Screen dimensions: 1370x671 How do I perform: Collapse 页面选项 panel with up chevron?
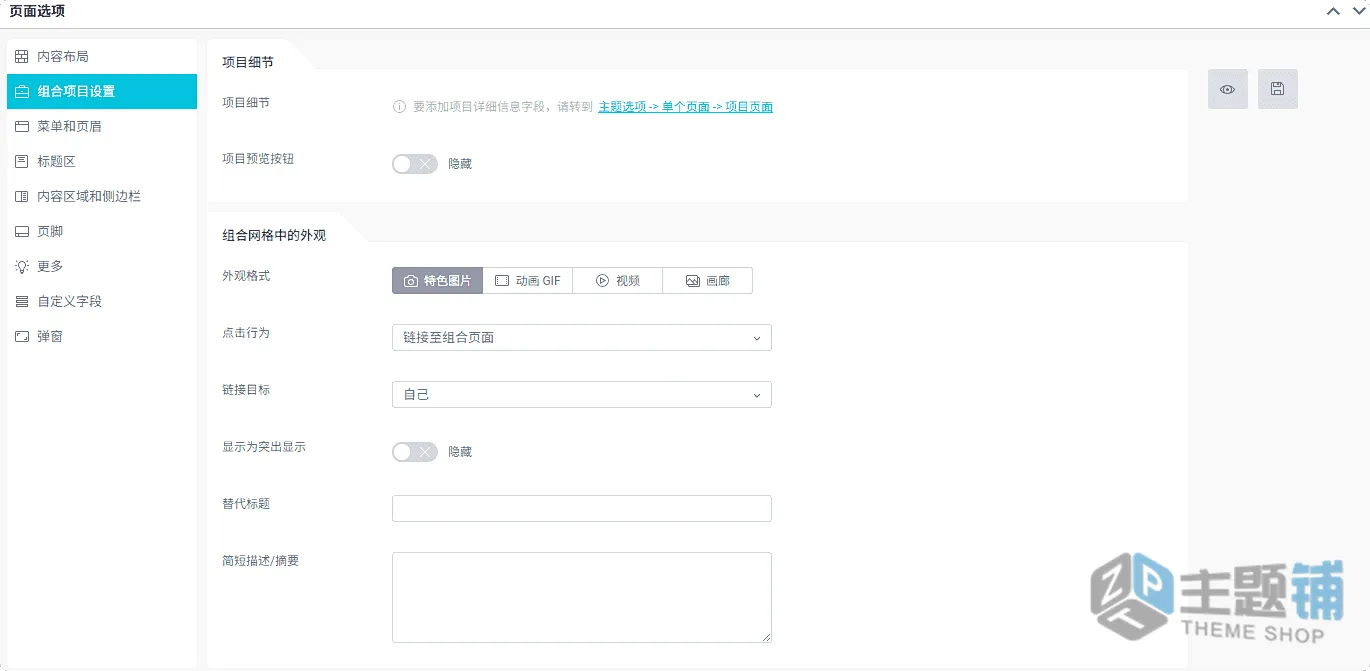click(x=1333, y=11)
